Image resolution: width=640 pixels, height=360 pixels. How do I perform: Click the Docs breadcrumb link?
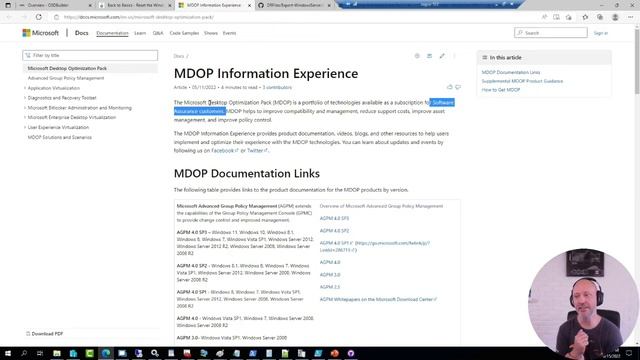(x=178, y=56)
